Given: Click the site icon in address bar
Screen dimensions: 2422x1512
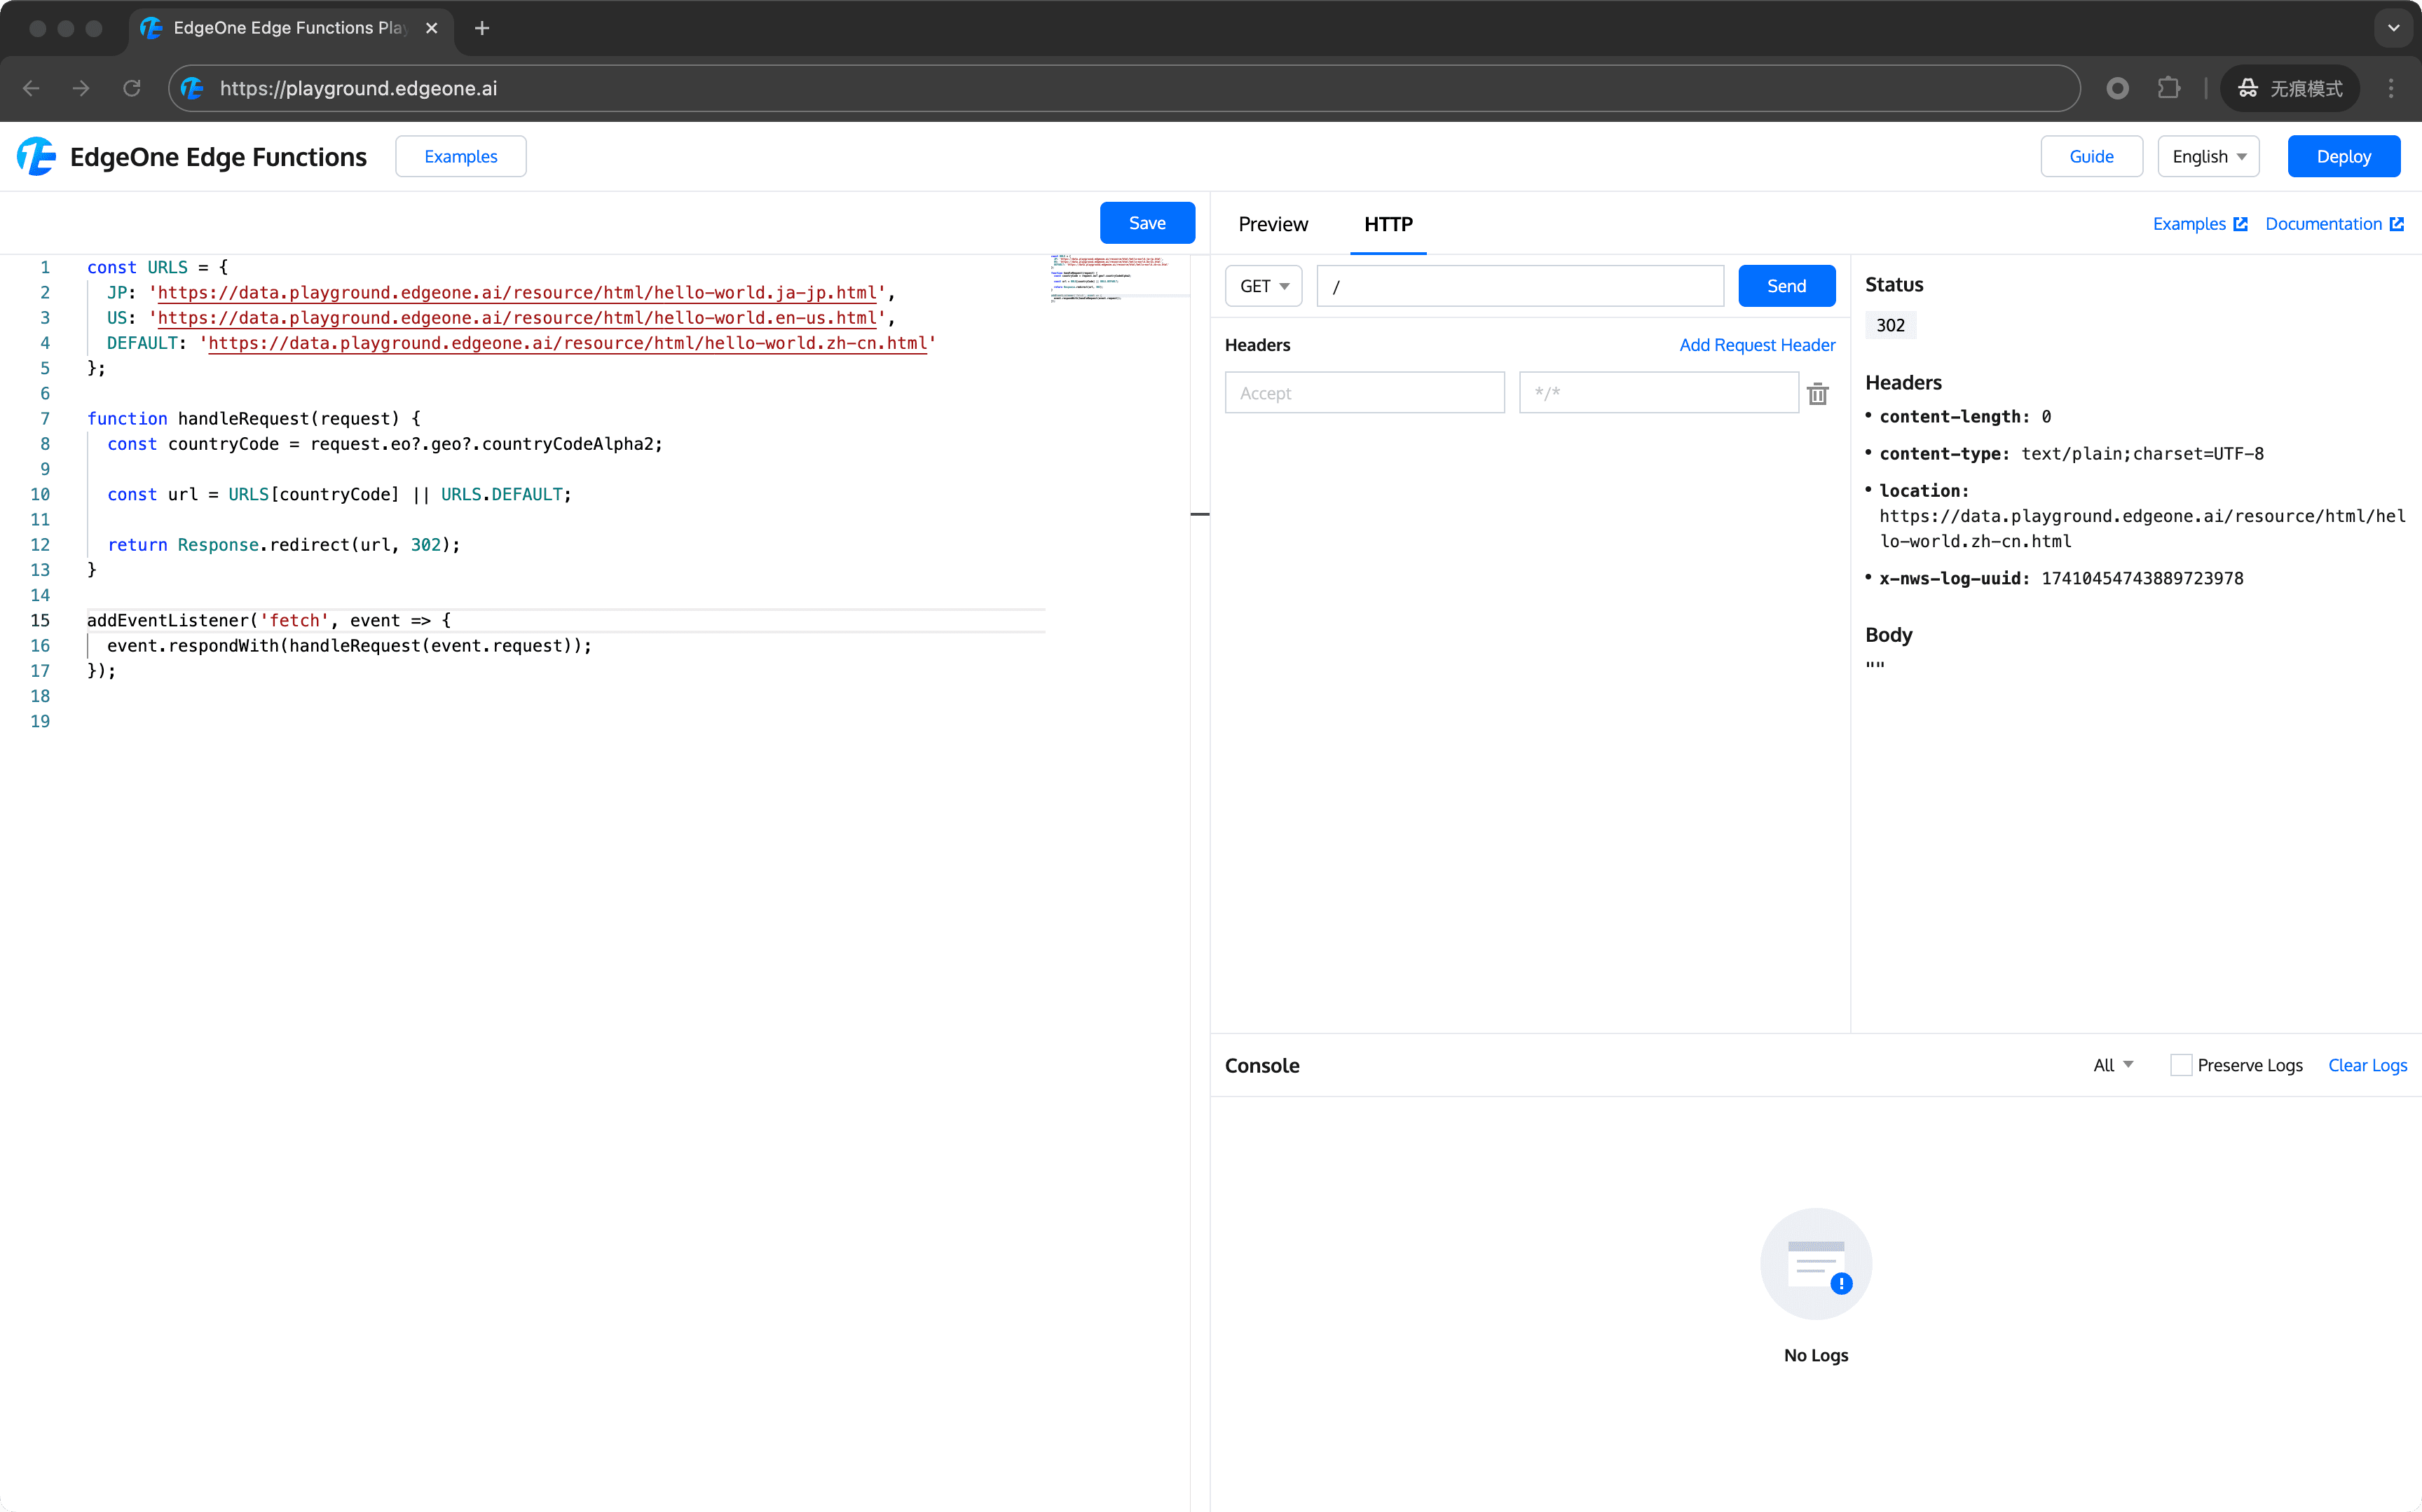Looking at the screenshot, I should 193,88.
